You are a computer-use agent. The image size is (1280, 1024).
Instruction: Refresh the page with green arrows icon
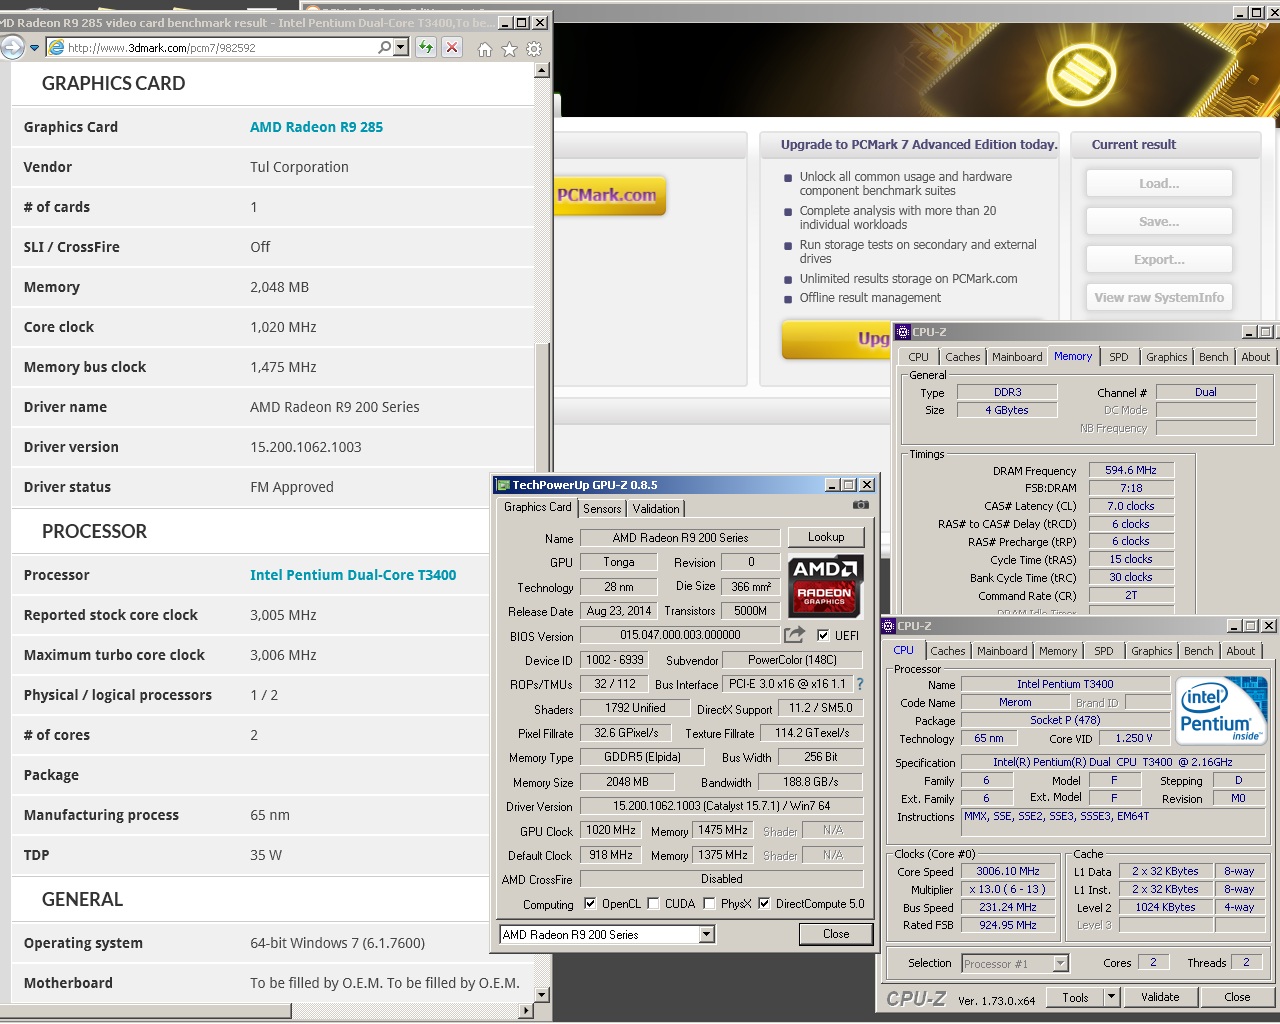pos(426,47)
